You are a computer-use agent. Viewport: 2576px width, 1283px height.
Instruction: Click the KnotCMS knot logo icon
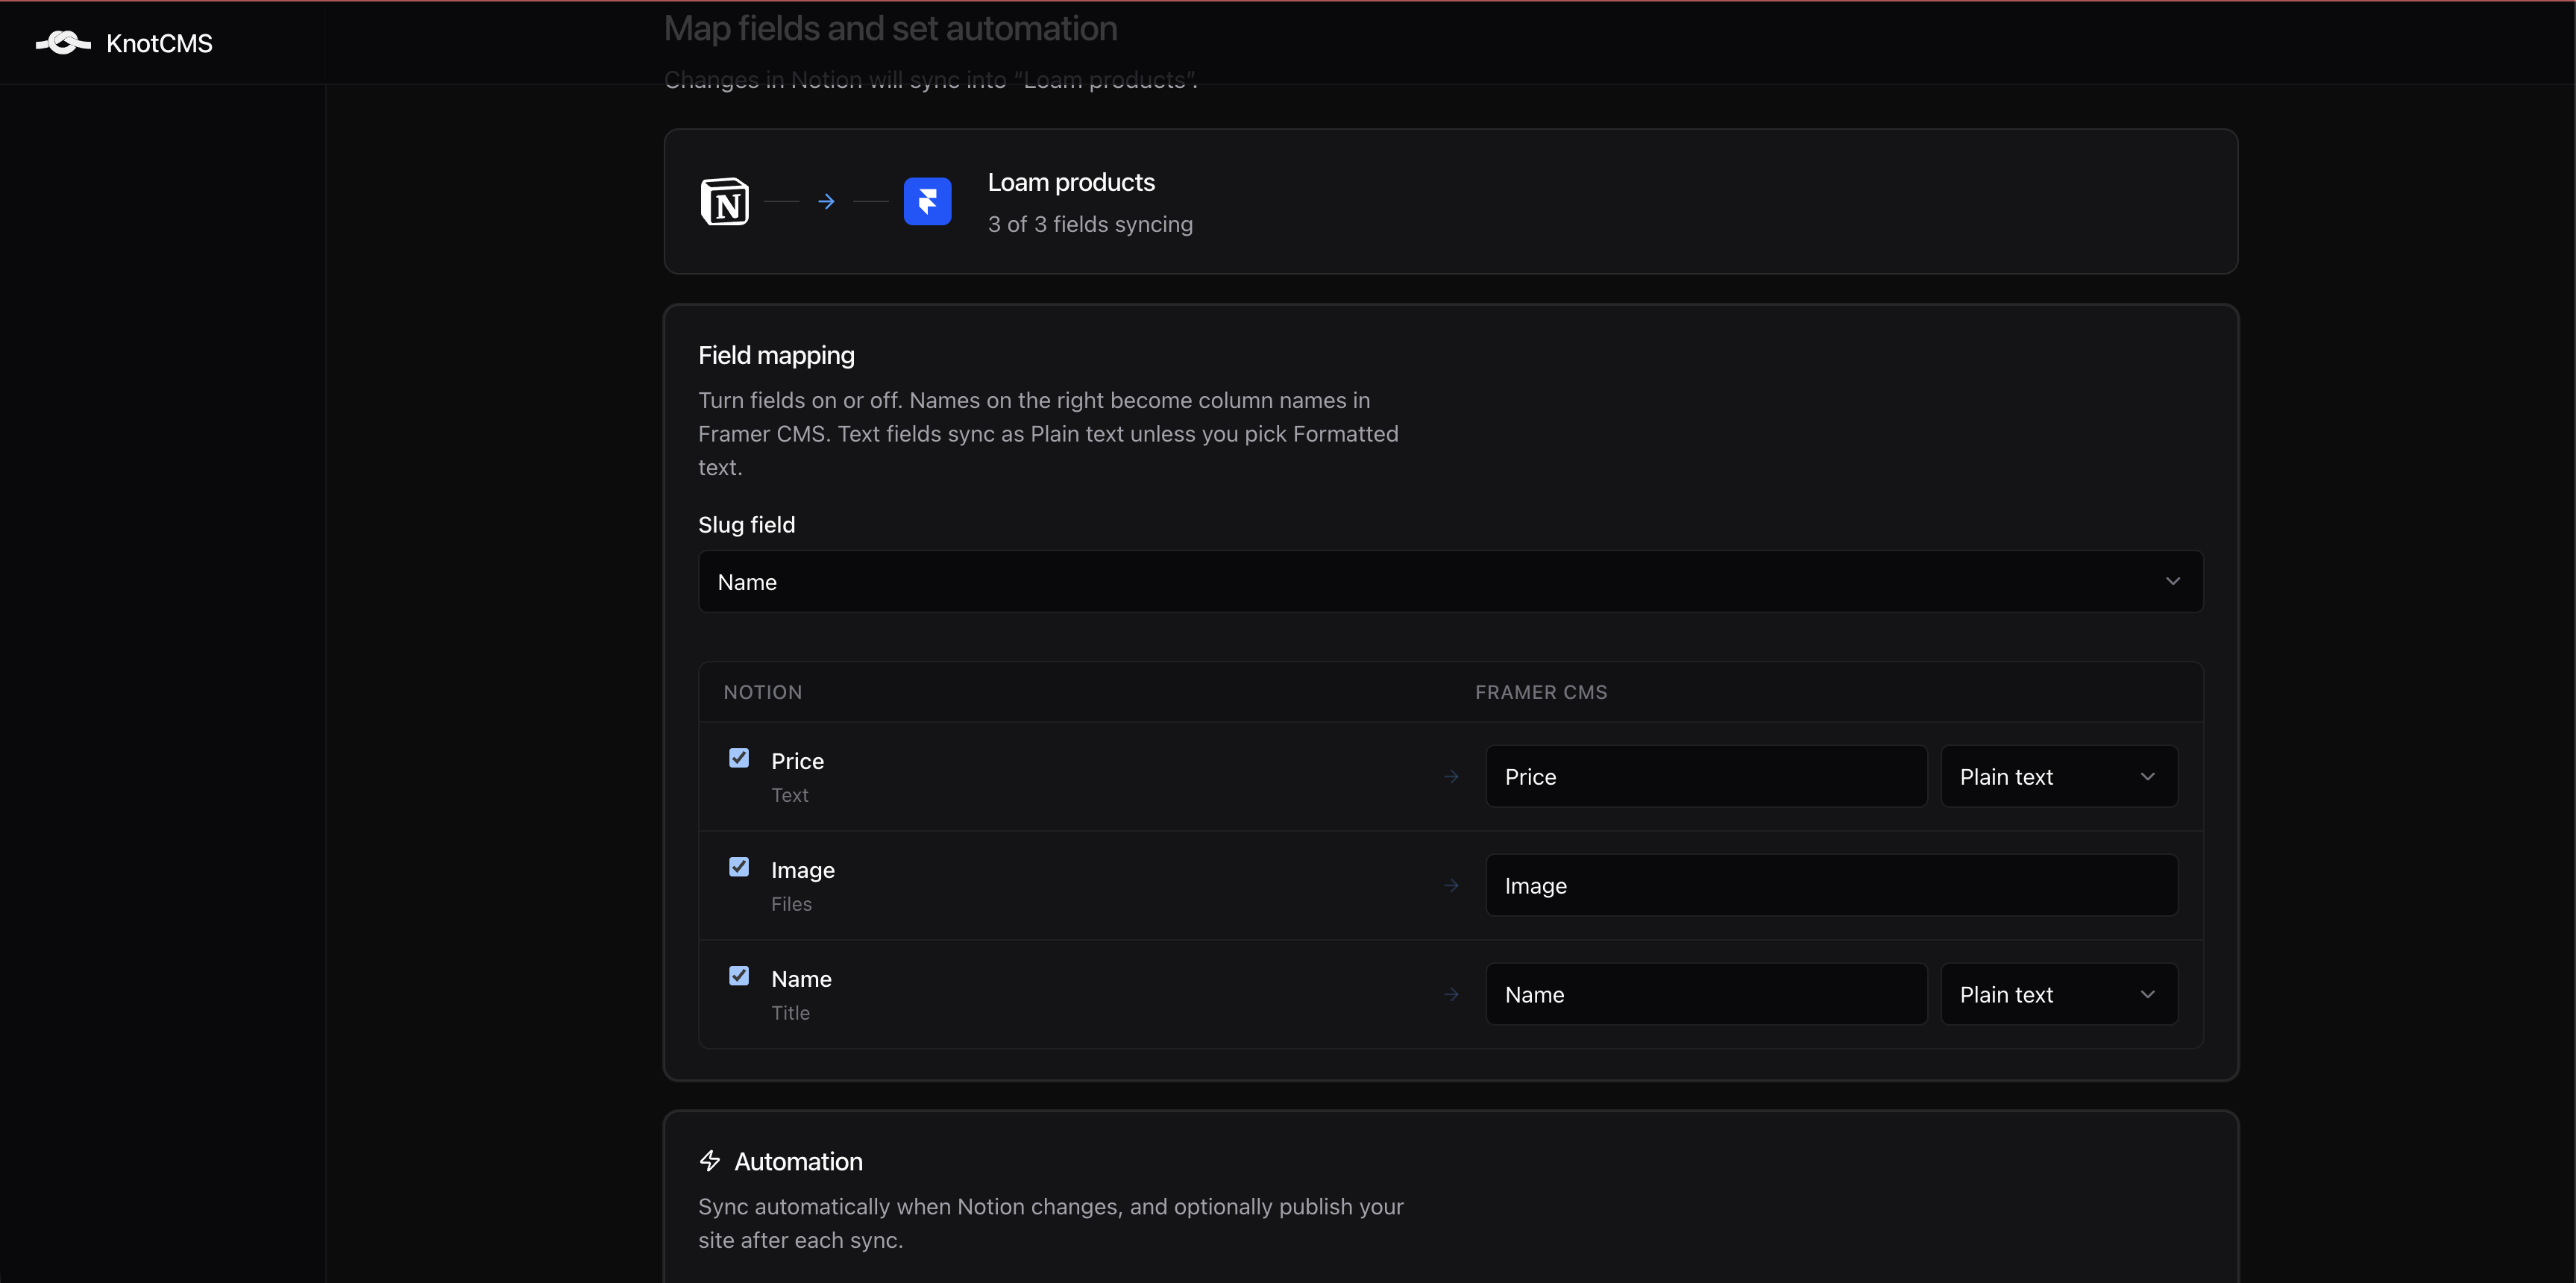coord(63,43)
